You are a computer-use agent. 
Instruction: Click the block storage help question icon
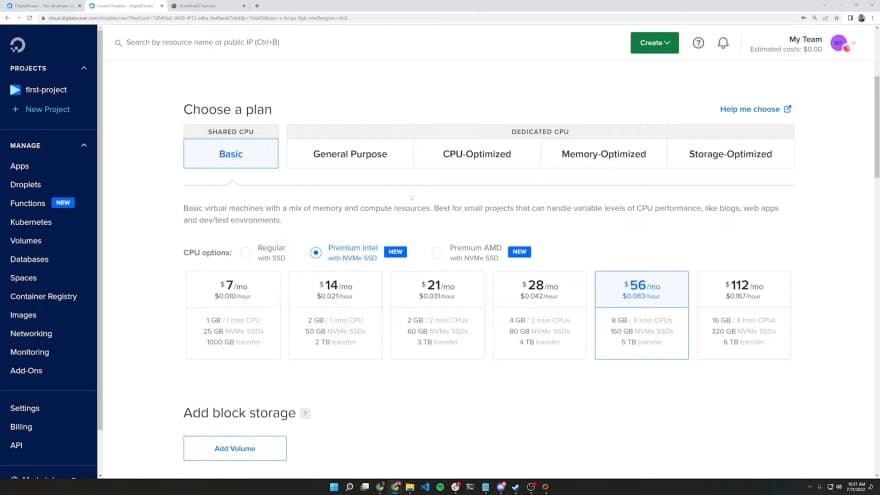305,414
